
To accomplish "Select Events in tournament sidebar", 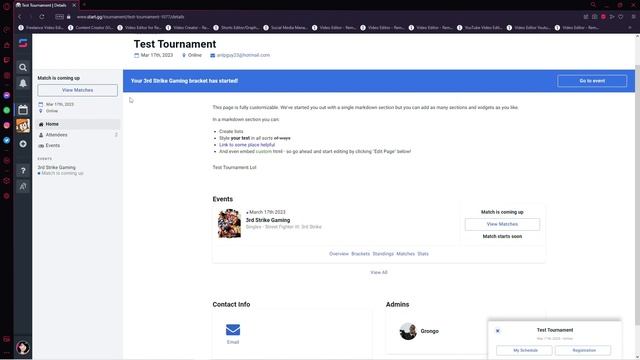I will 78,145.
